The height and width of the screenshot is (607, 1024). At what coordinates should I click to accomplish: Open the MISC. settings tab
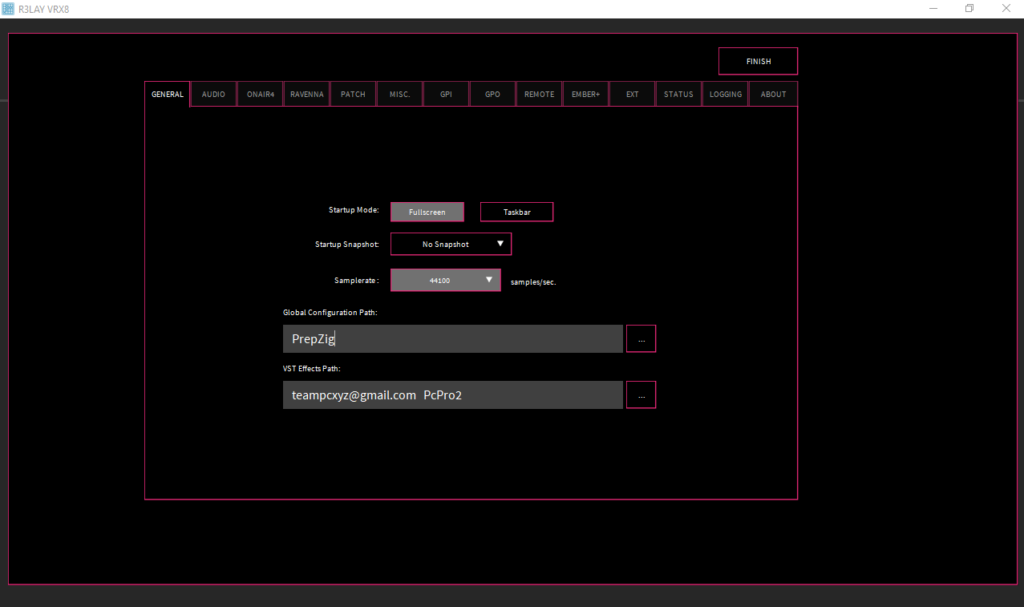tap(399, 94)
